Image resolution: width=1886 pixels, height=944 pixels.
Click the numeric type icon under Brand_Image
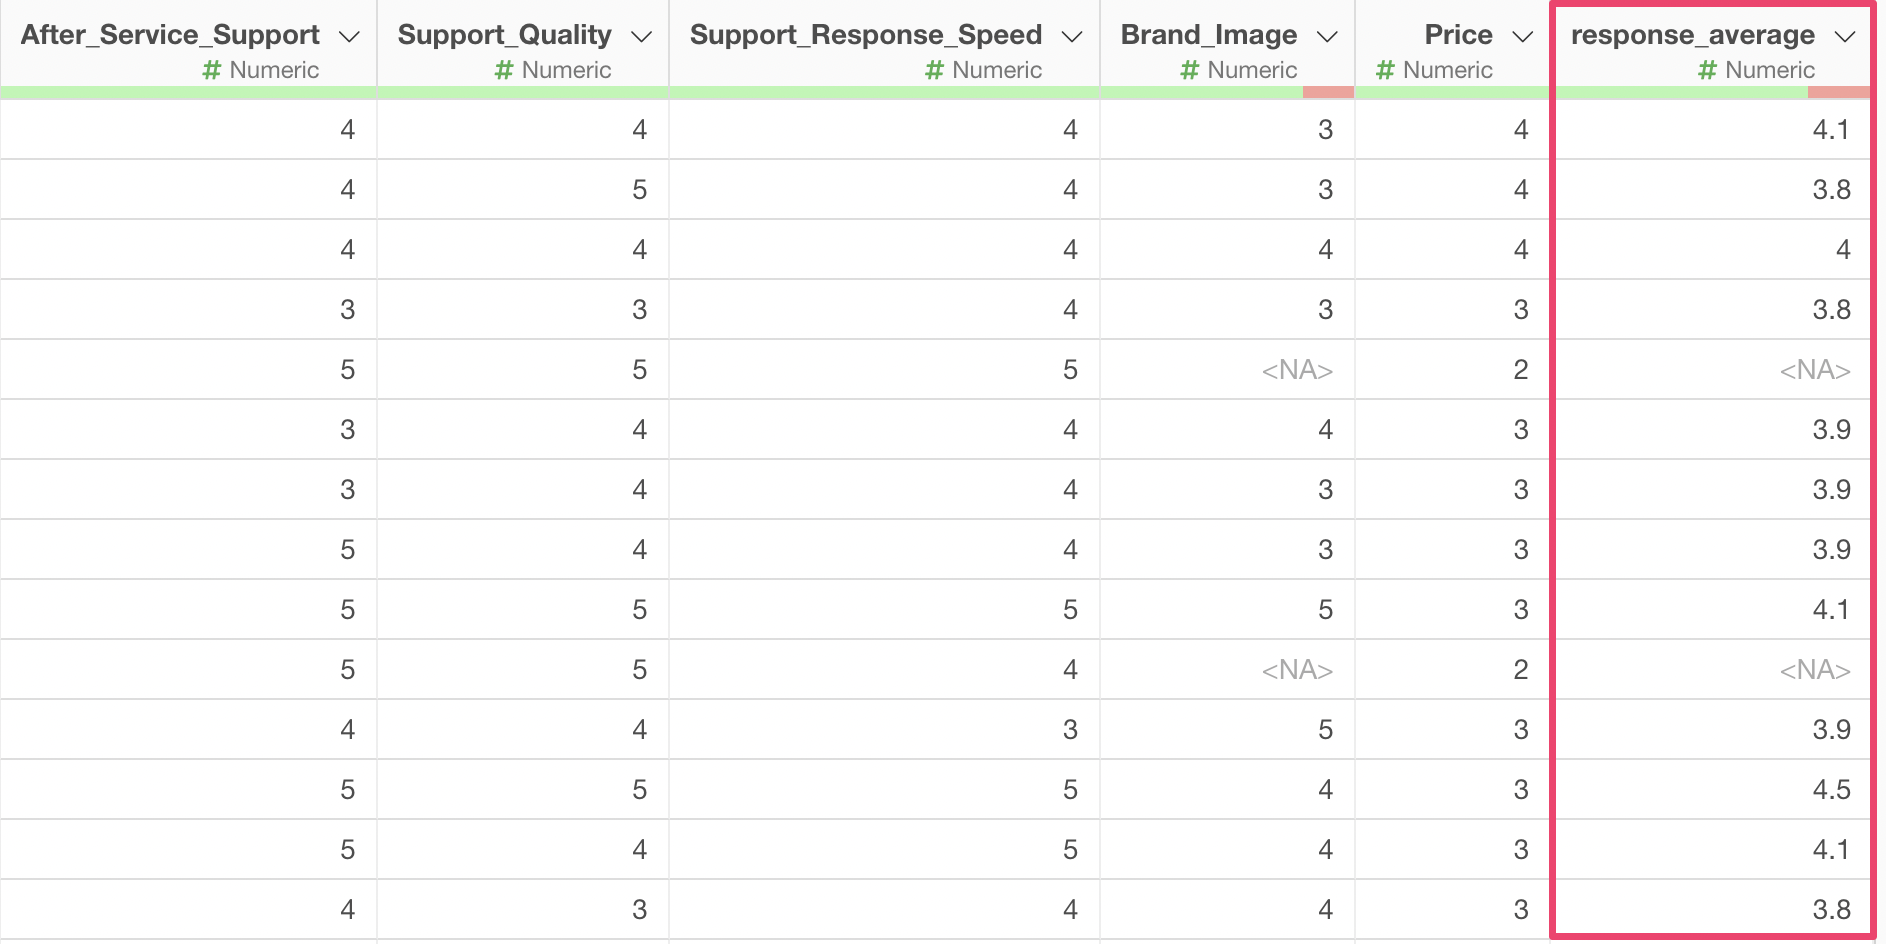tap(1189, 70)
